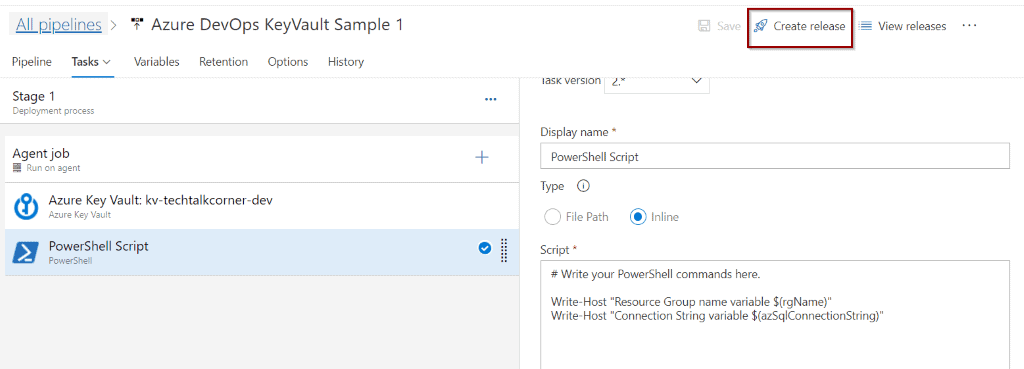Add a task to Agent job with plus
Image resolution: width=1024 pixels, height=369 pixels.
pos(481,157)
